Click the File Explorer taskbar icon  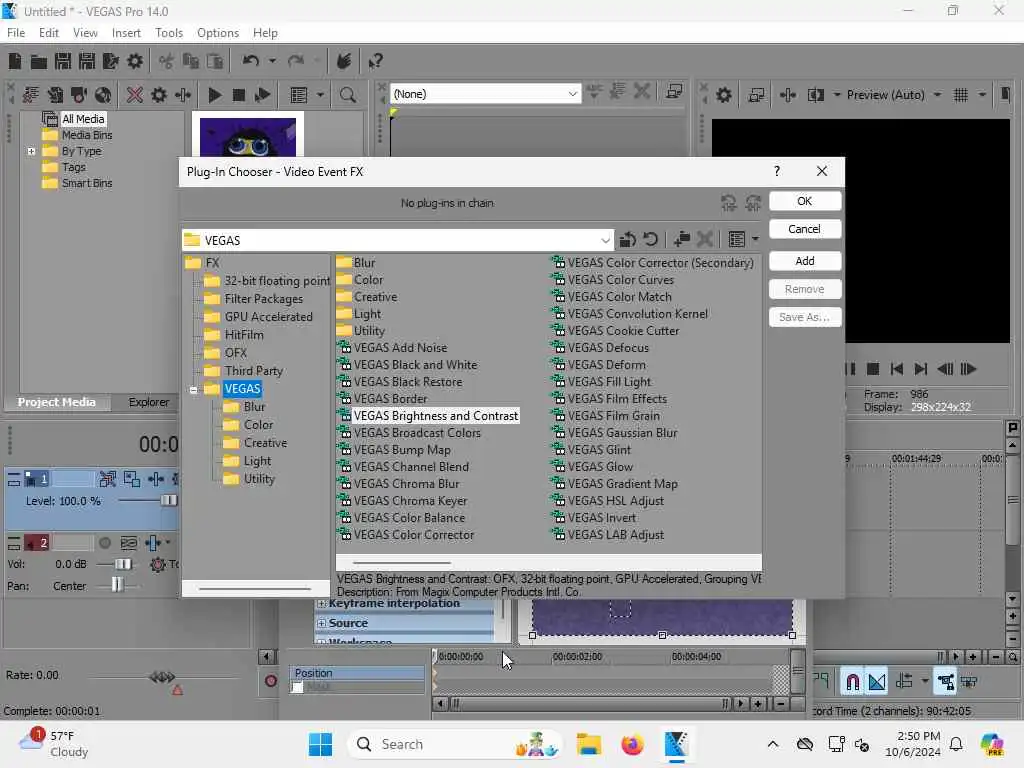pos(588,744)
